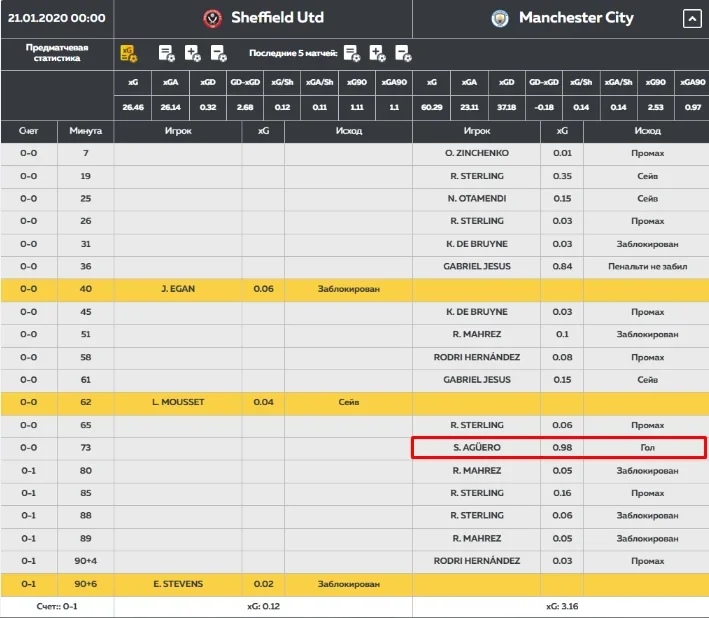Image resolution: width=709 pixels, height=618 pixels.
Task: Click the 'Минута' column header
Action: point(85,131)
